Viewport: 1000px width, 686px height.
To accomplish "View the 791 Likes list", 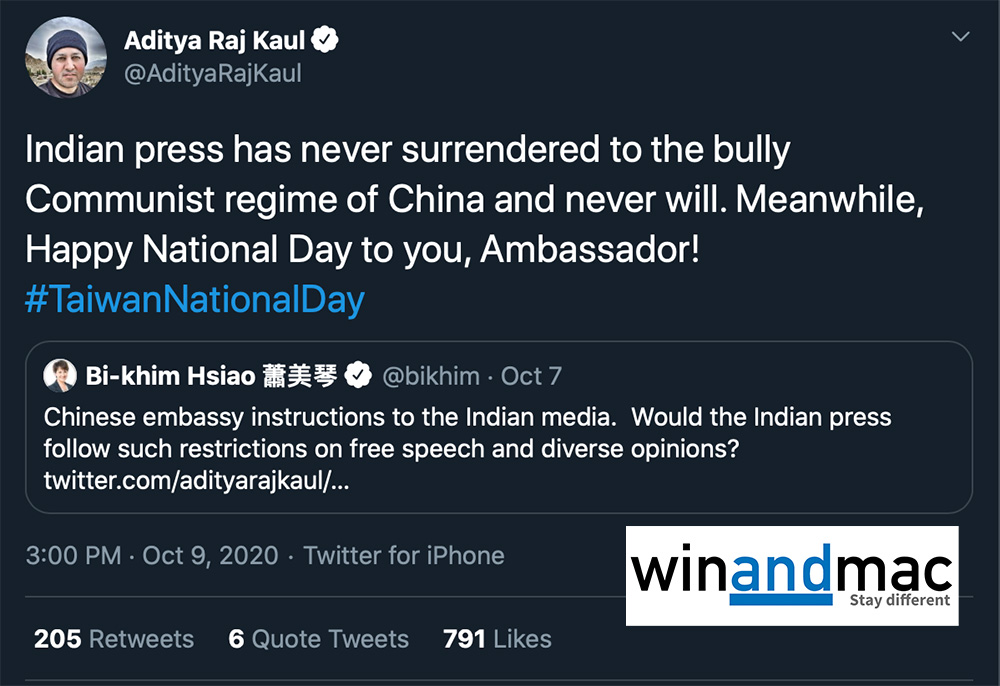I will click(x=497, y=639).
